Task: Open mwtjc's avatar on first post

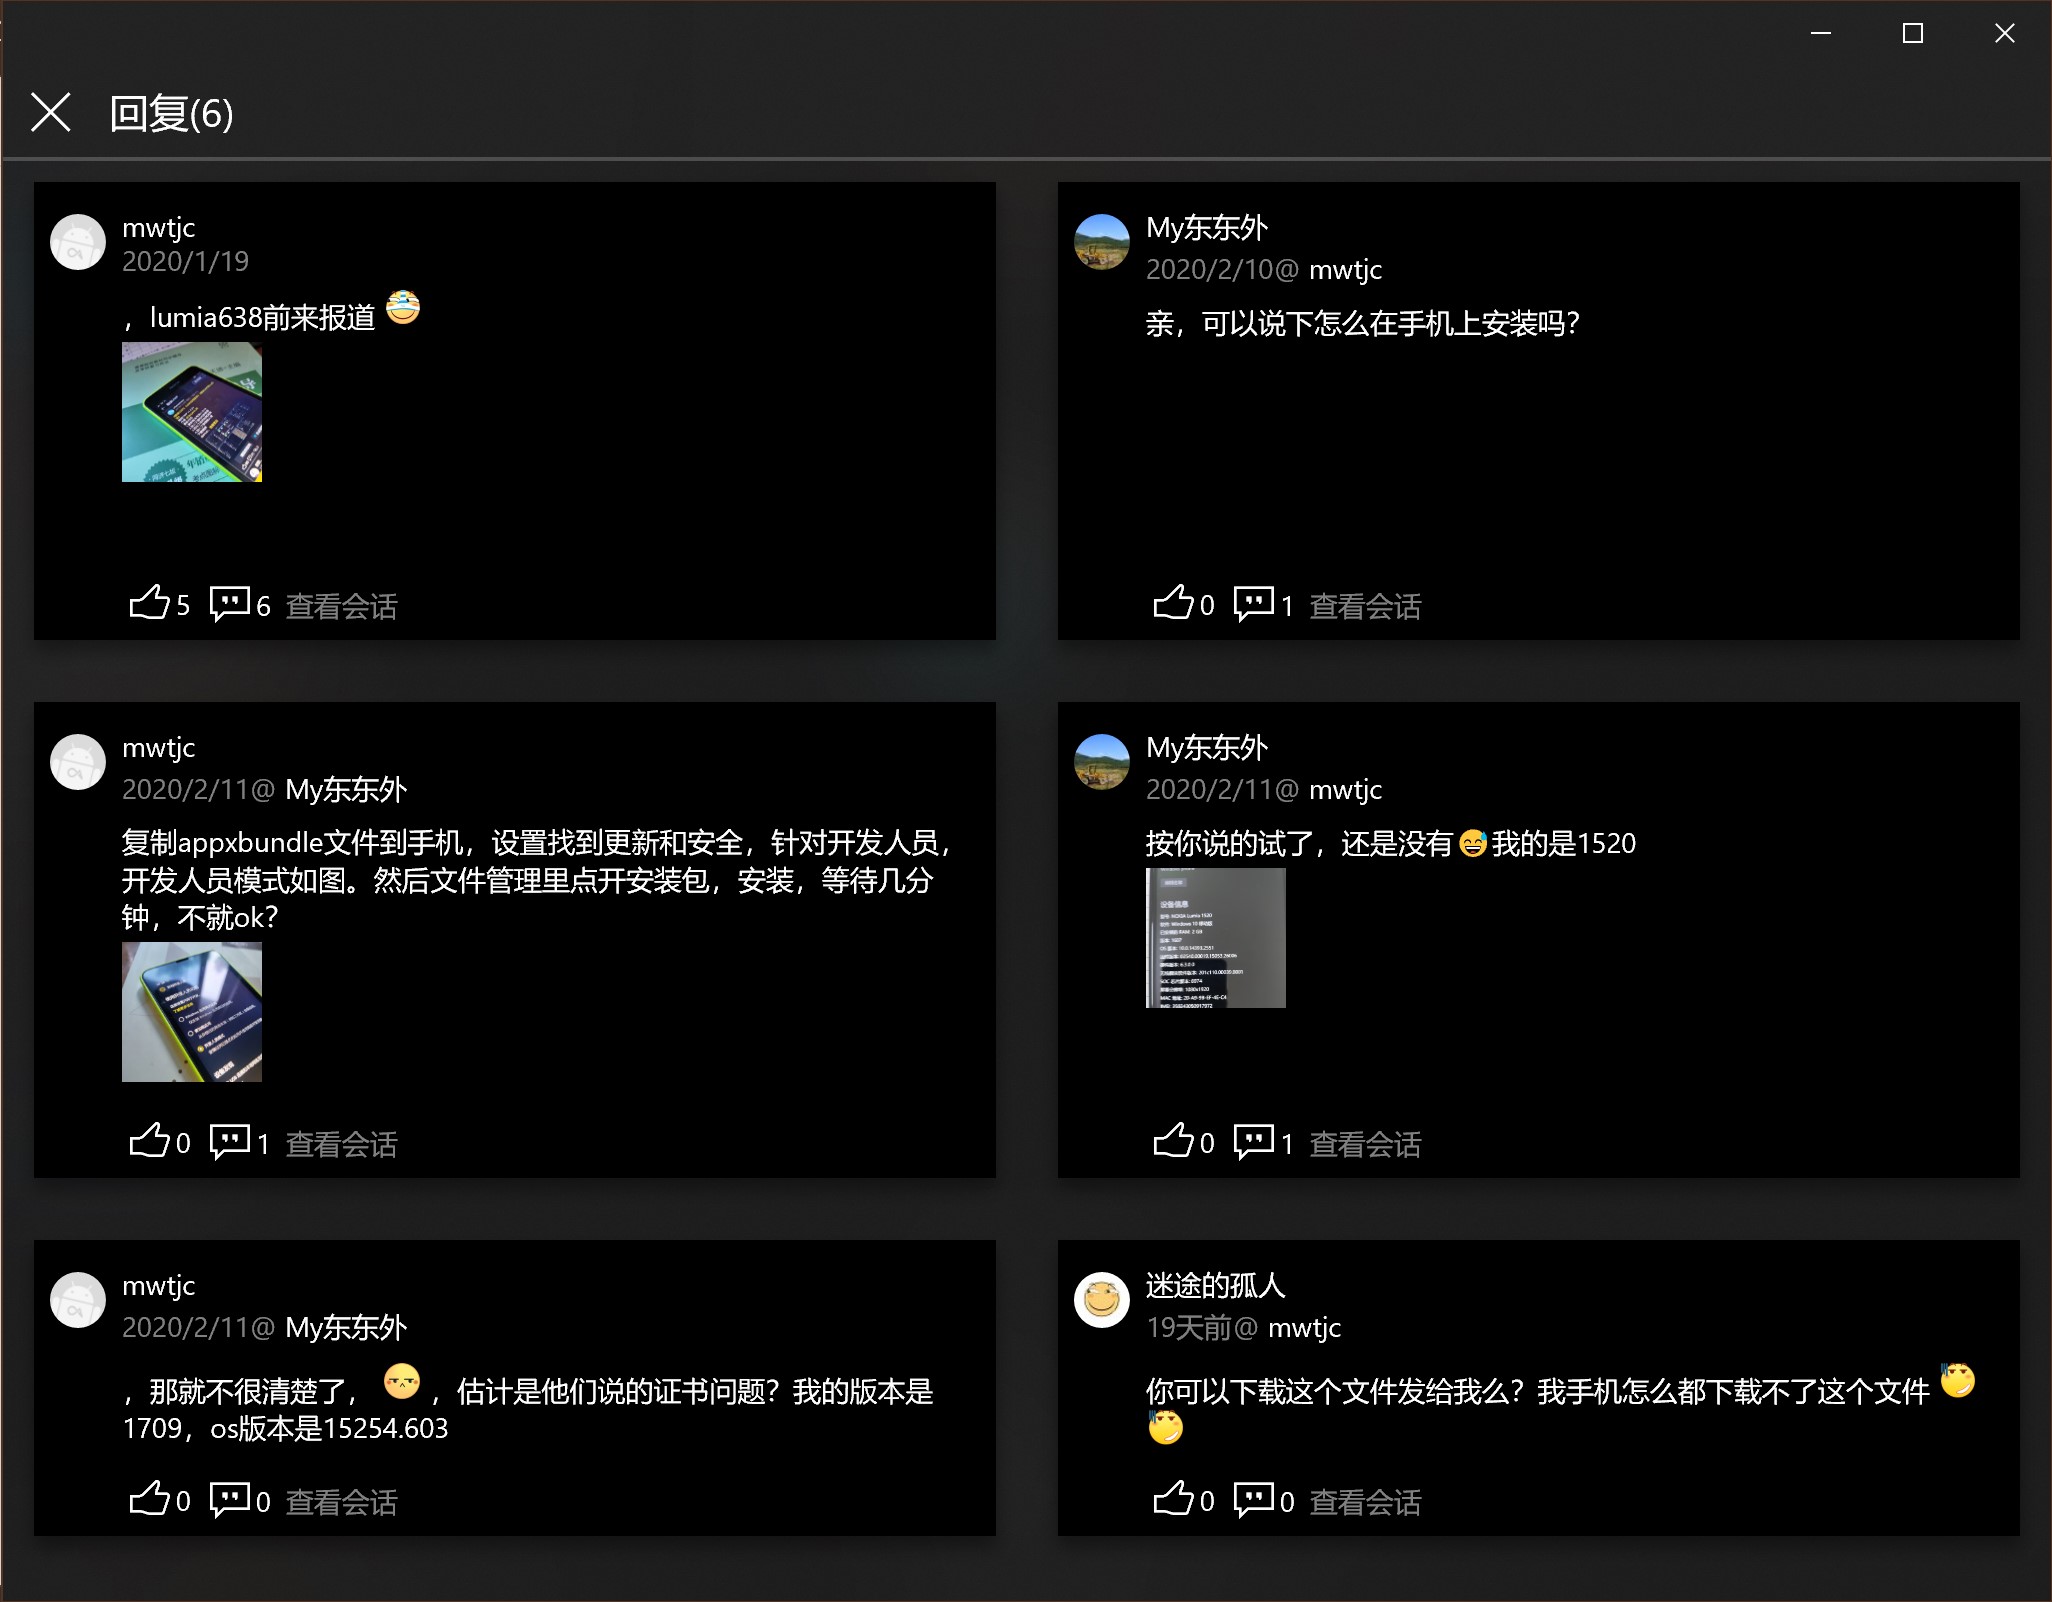Action: coord(78,242)
